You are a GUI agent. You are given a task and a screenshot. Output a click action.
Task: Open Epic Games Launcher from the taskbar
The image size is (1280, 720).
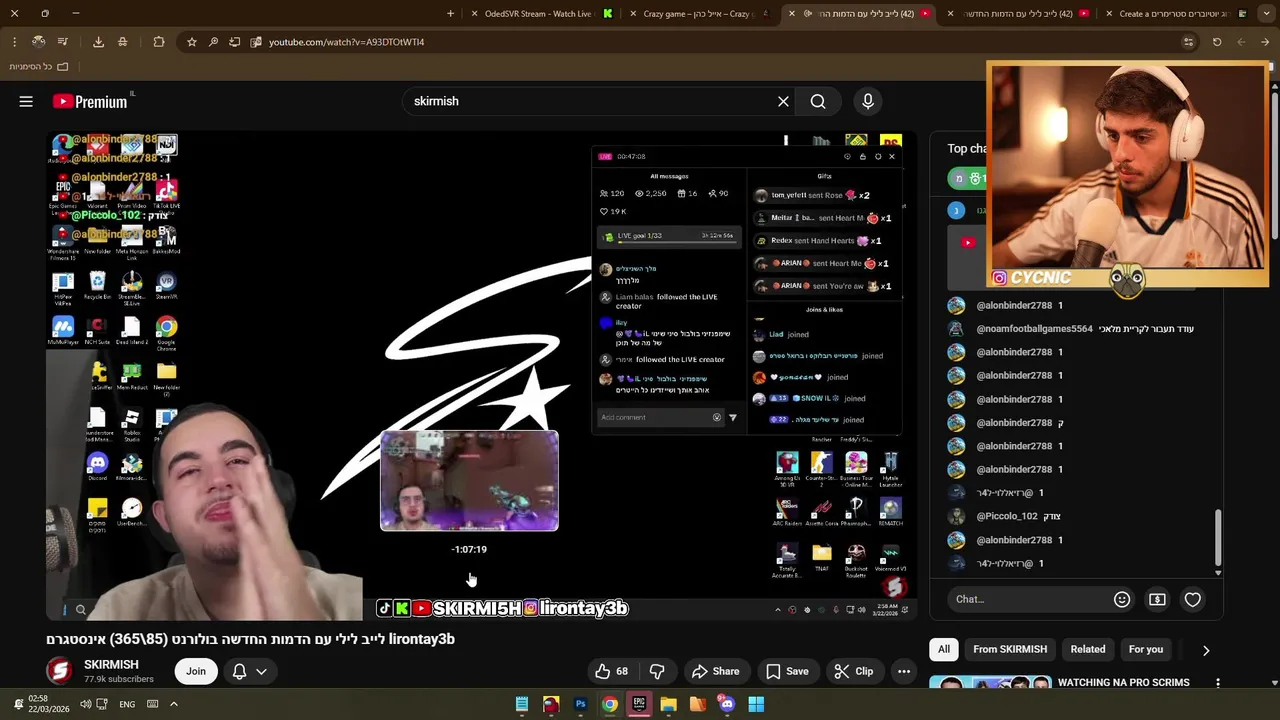click(639, 704)
